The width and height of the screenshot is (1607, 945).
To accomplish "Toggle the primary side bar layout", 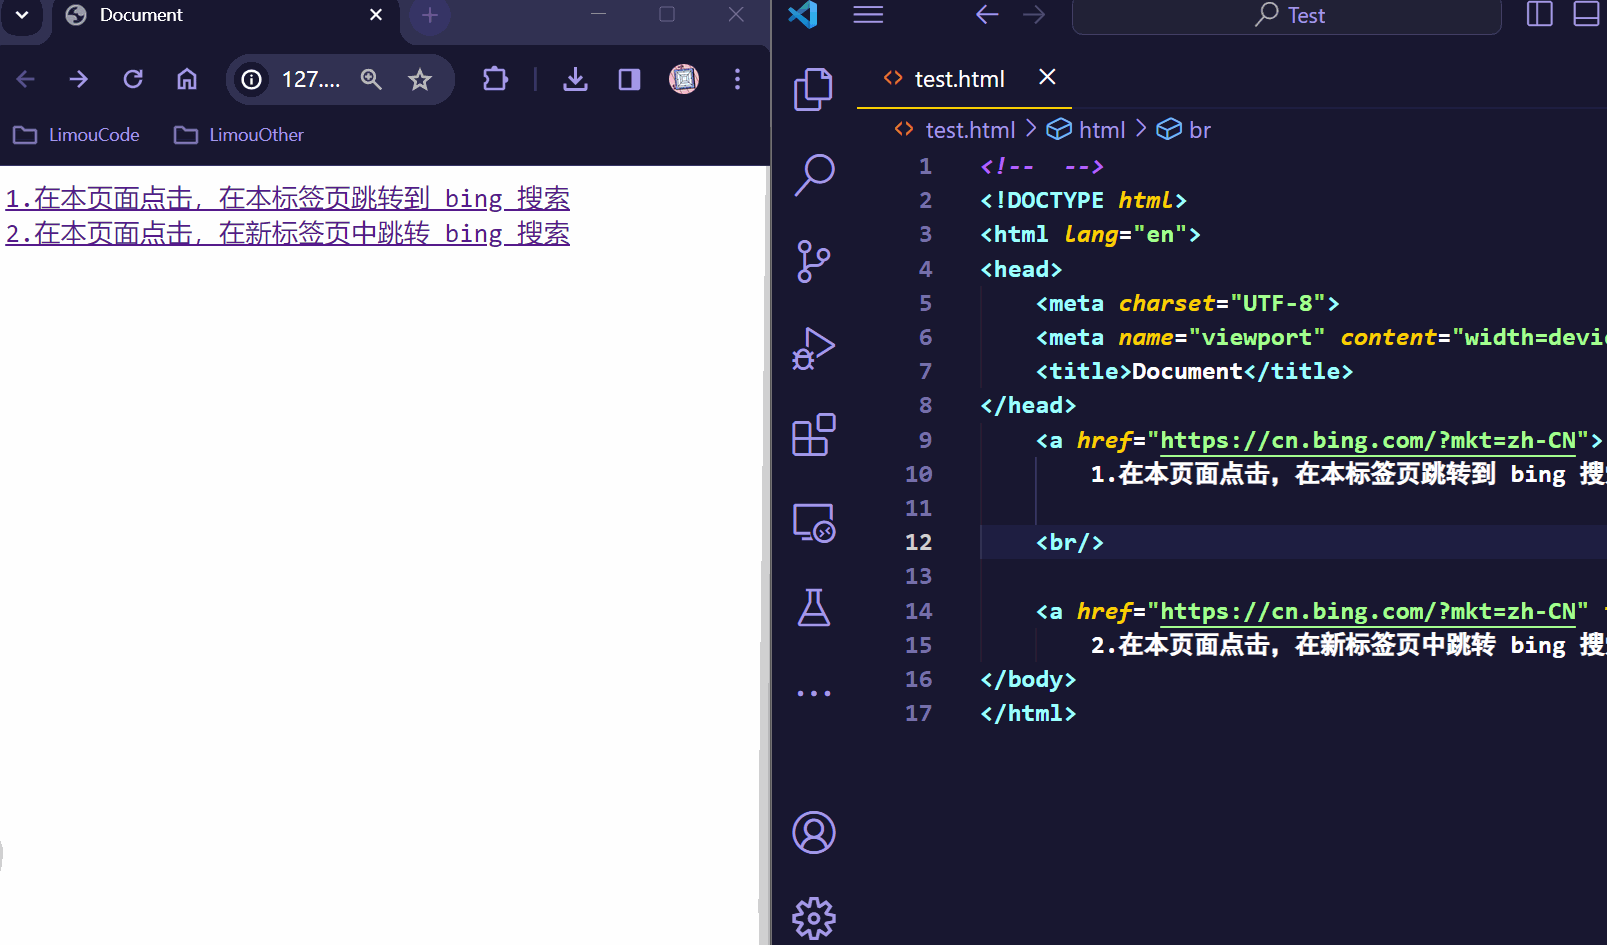I will click(x=1539, y=15).
